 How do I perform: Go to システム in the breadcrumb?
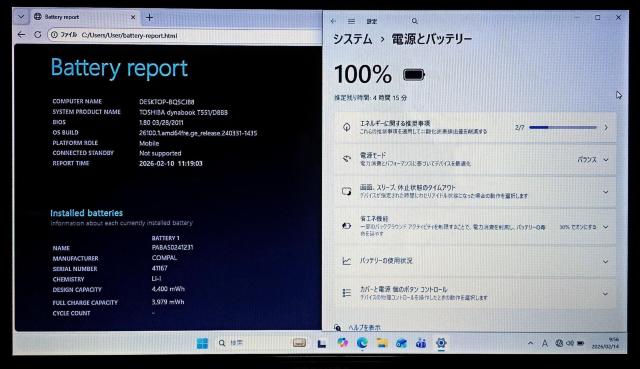click(353, 39)
